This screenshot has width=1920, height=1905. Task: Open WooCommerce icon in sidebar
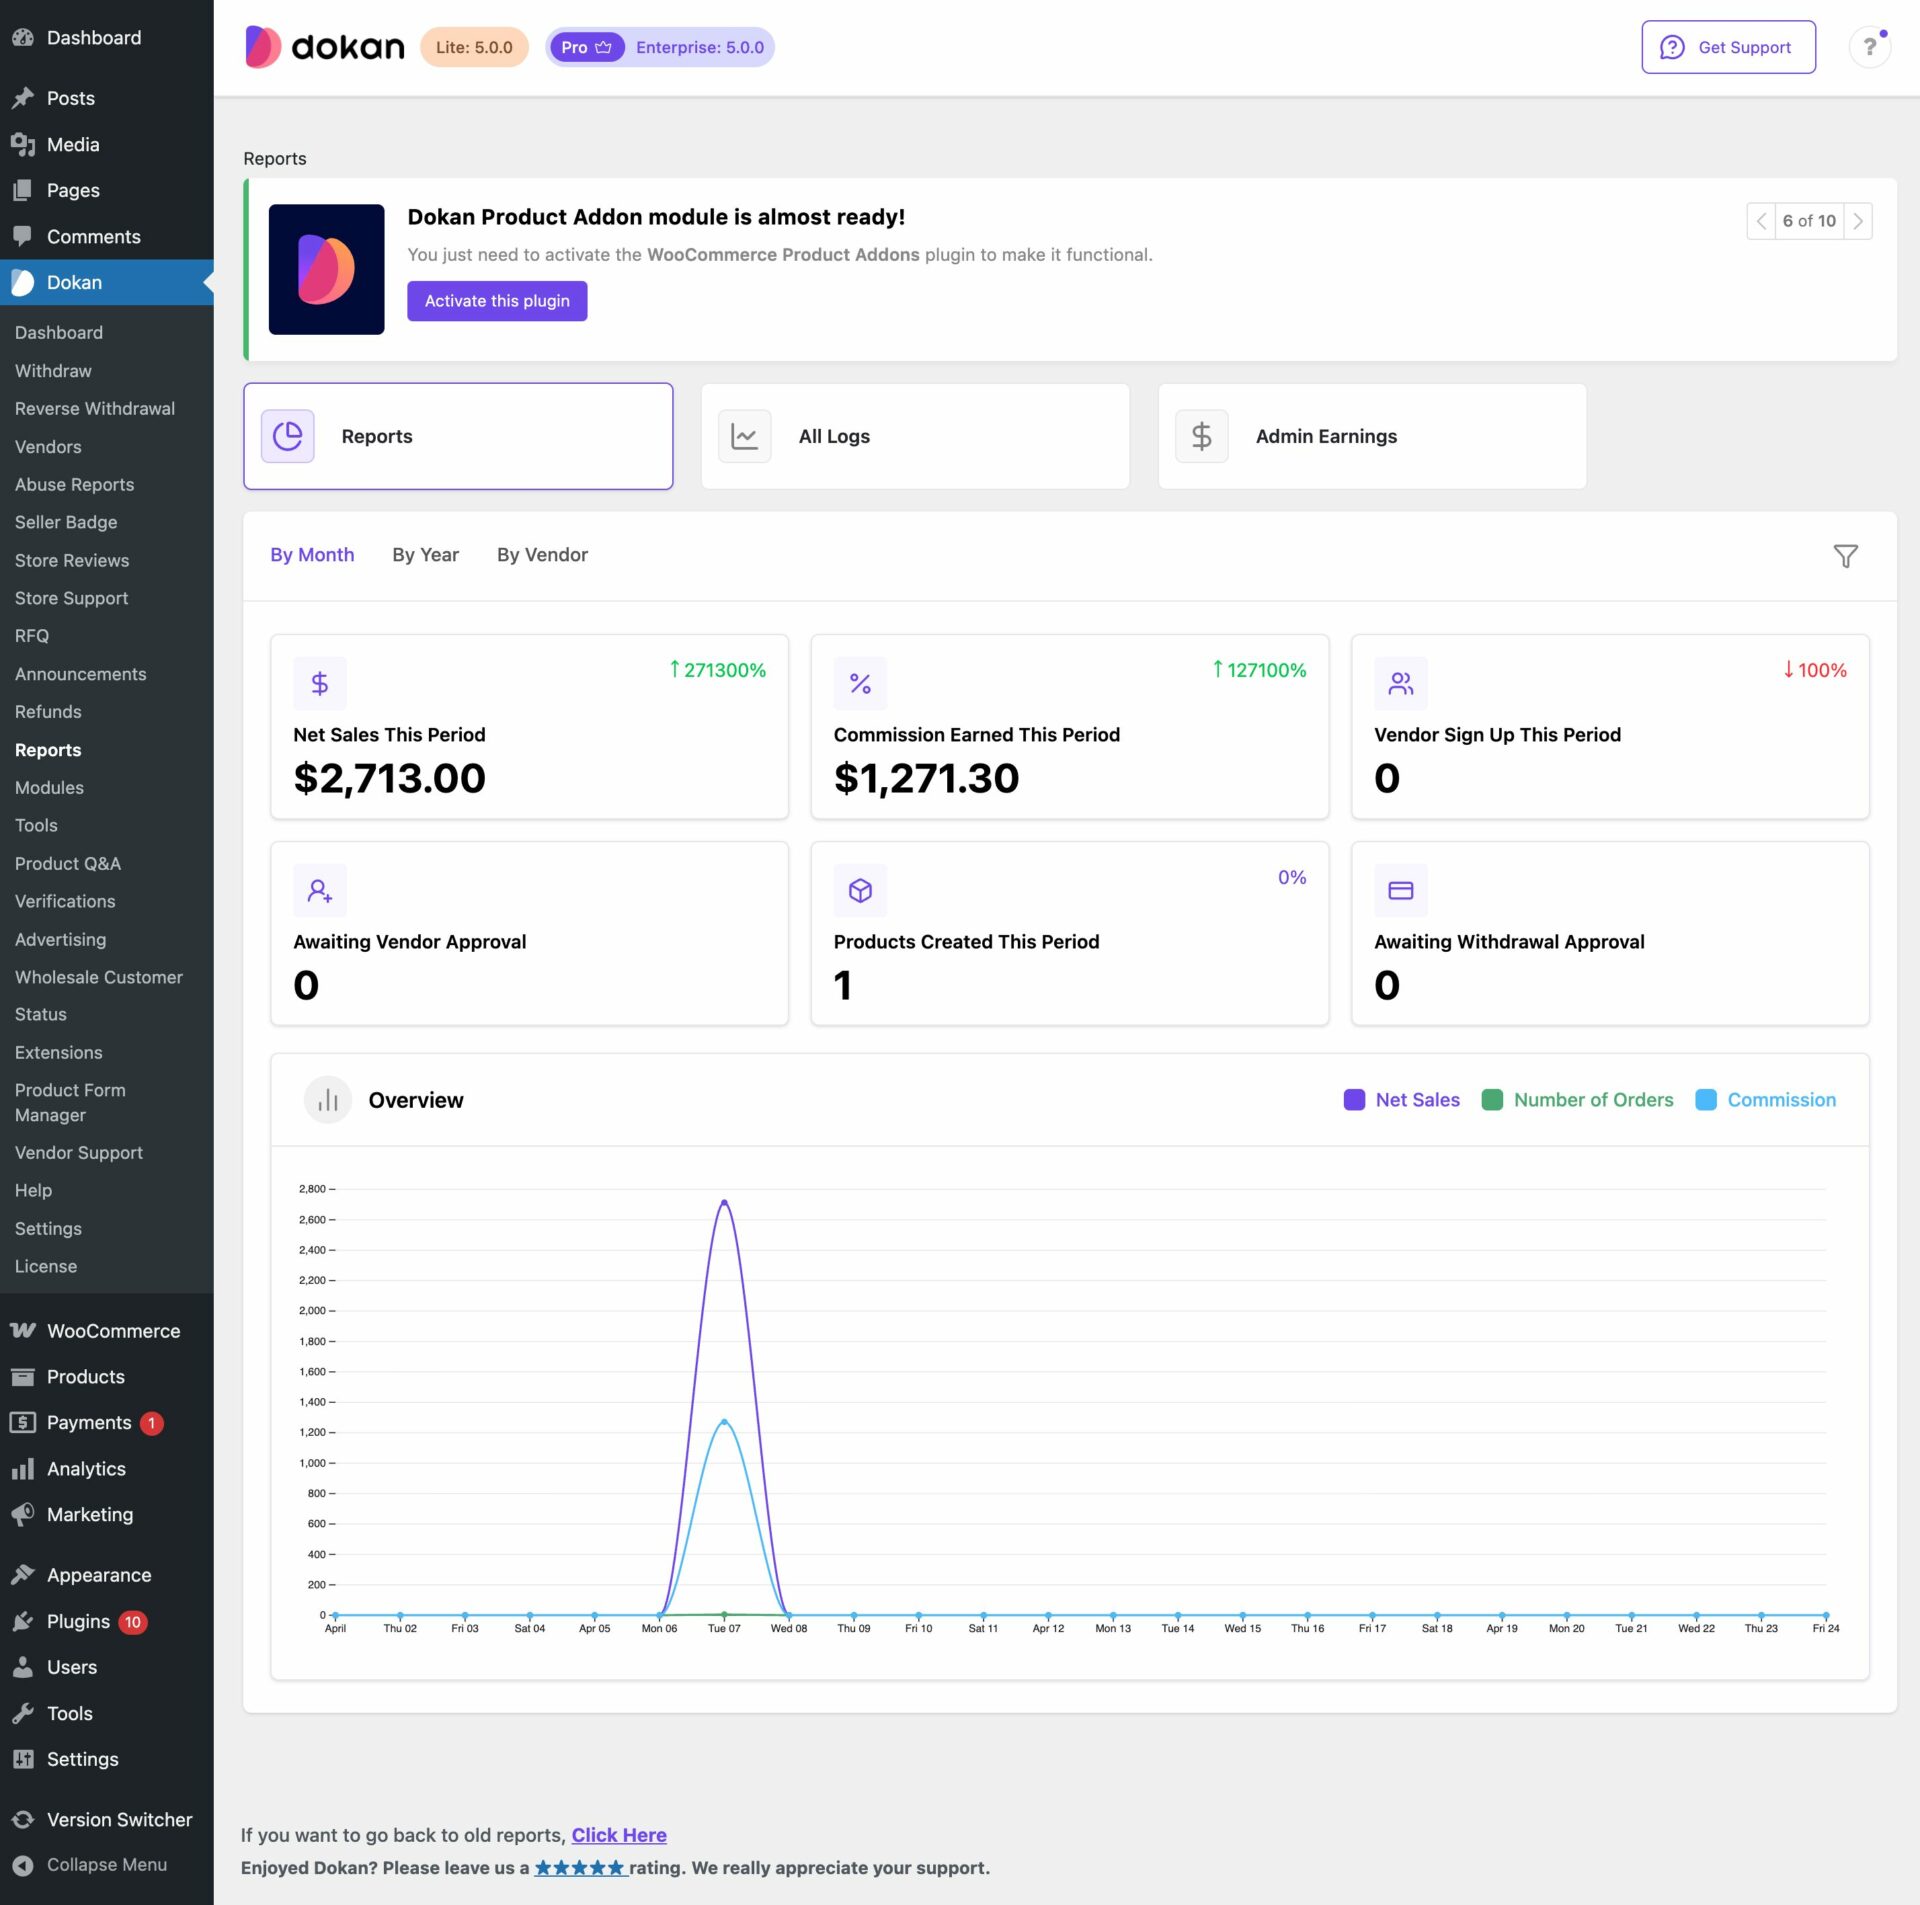click(x=23, y=1330)
